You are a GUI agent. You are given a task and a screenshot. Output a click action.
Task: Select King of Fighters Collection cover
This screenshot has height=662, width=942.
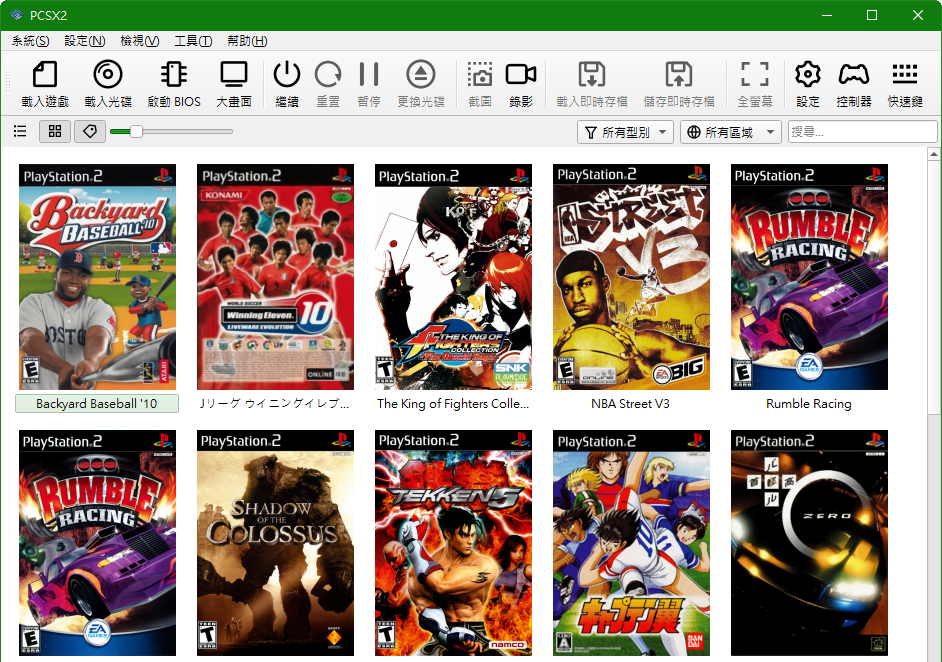pos(453,277)
